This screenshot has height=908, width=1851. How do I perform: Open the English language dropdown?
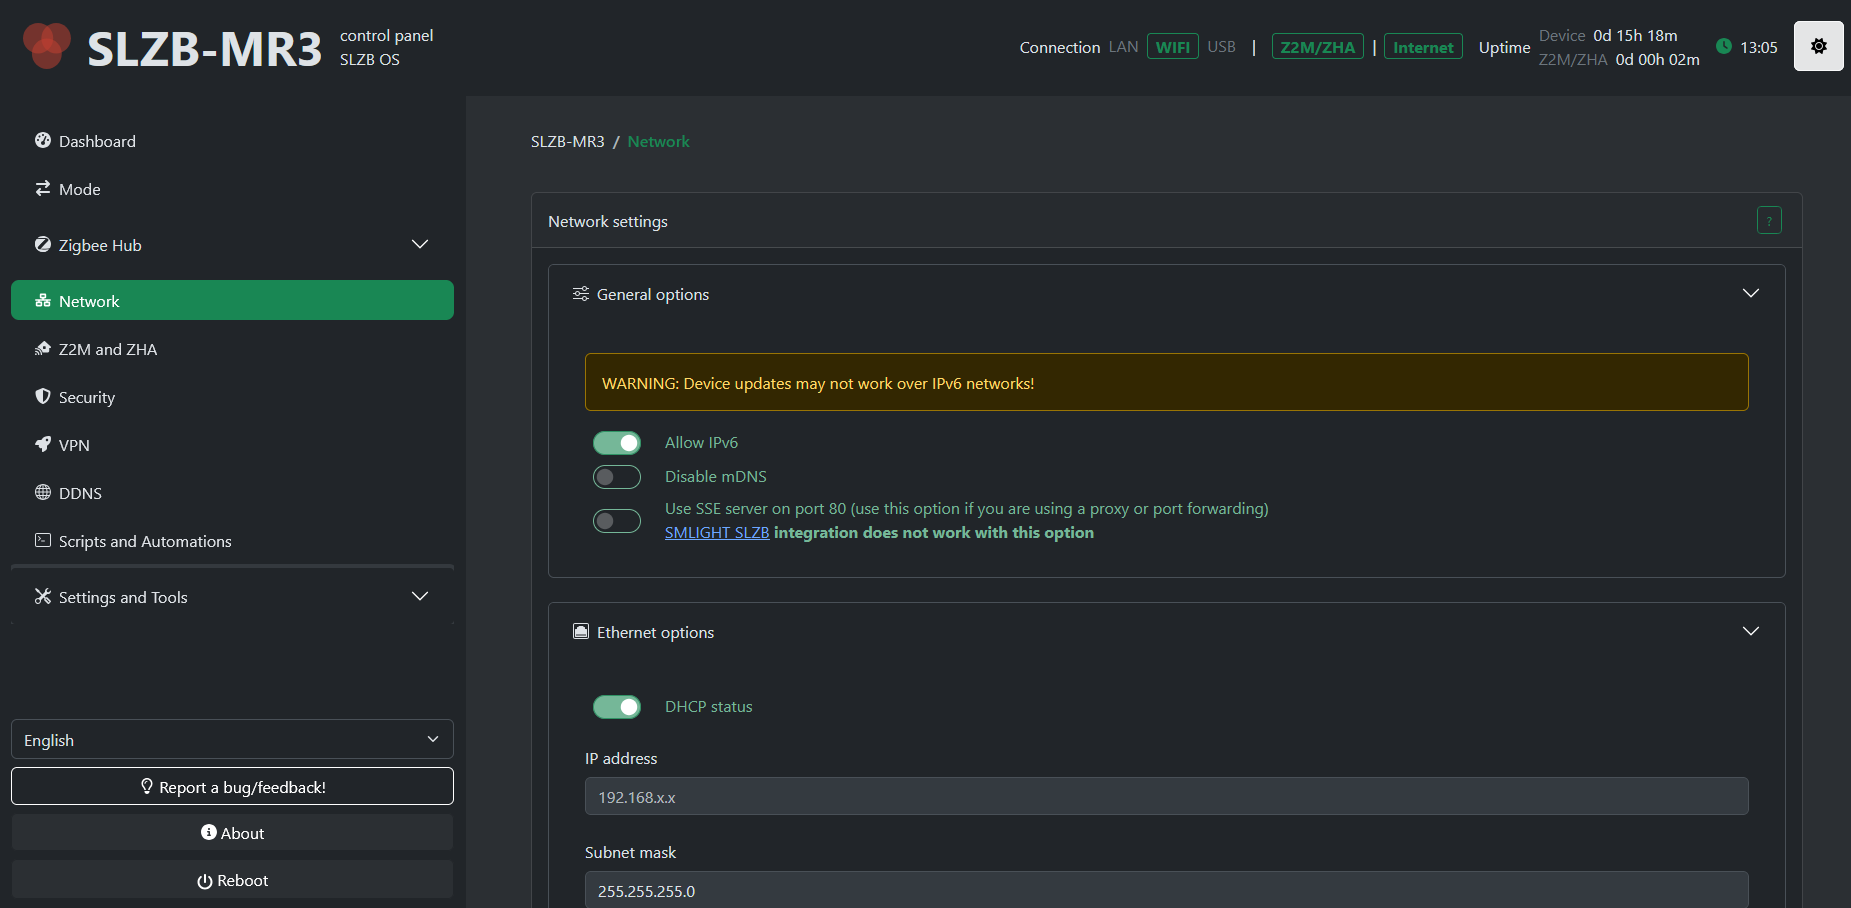tap(232, 740)
